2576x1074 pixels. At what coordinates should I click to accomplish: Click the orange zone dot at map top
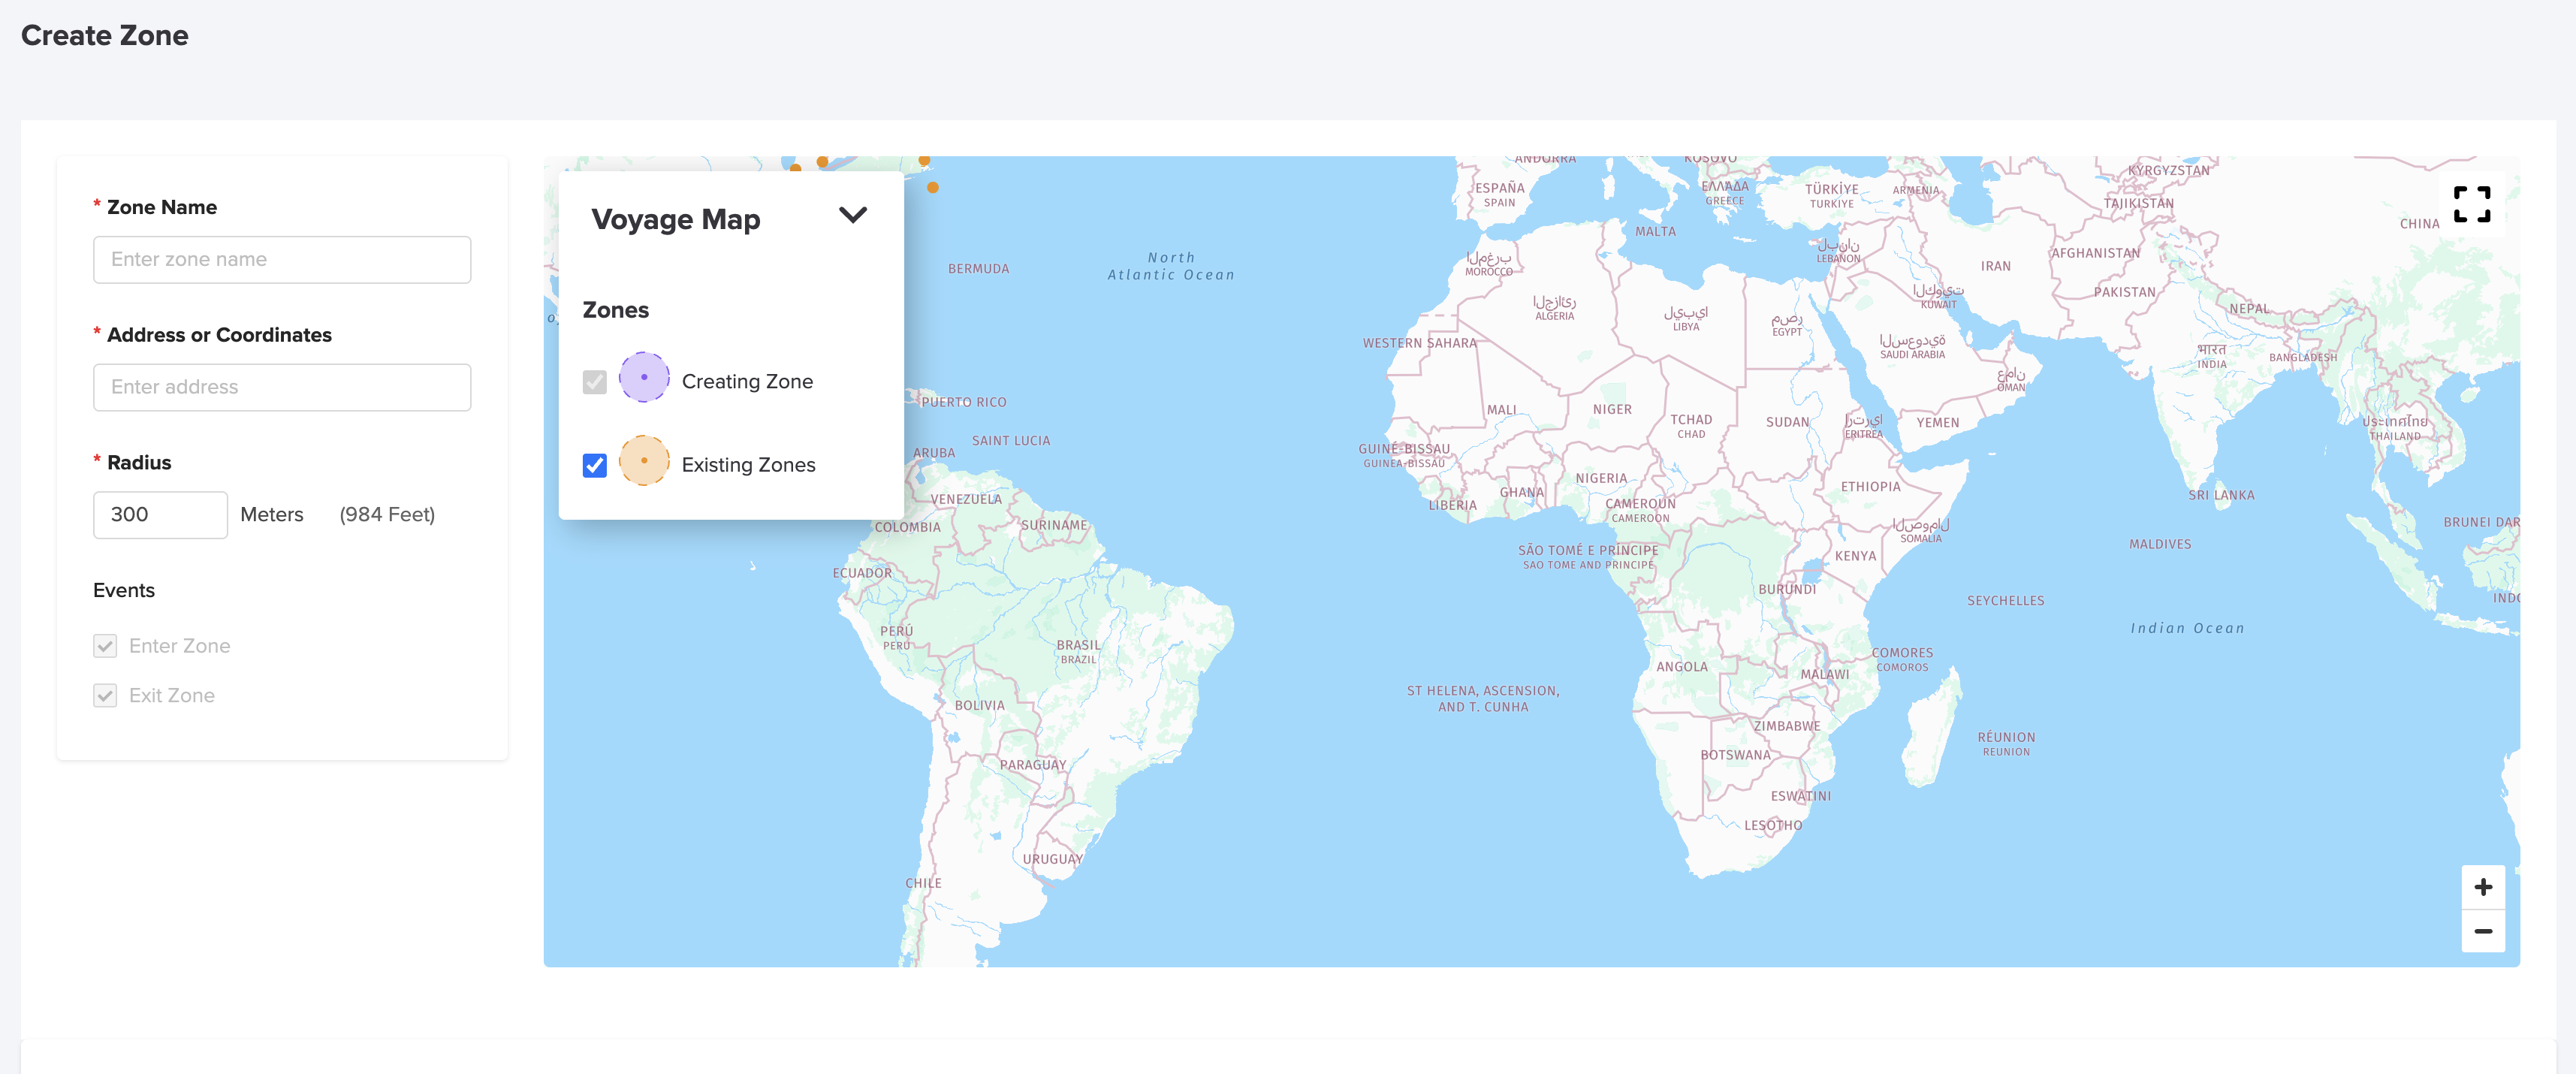(822, 161)
